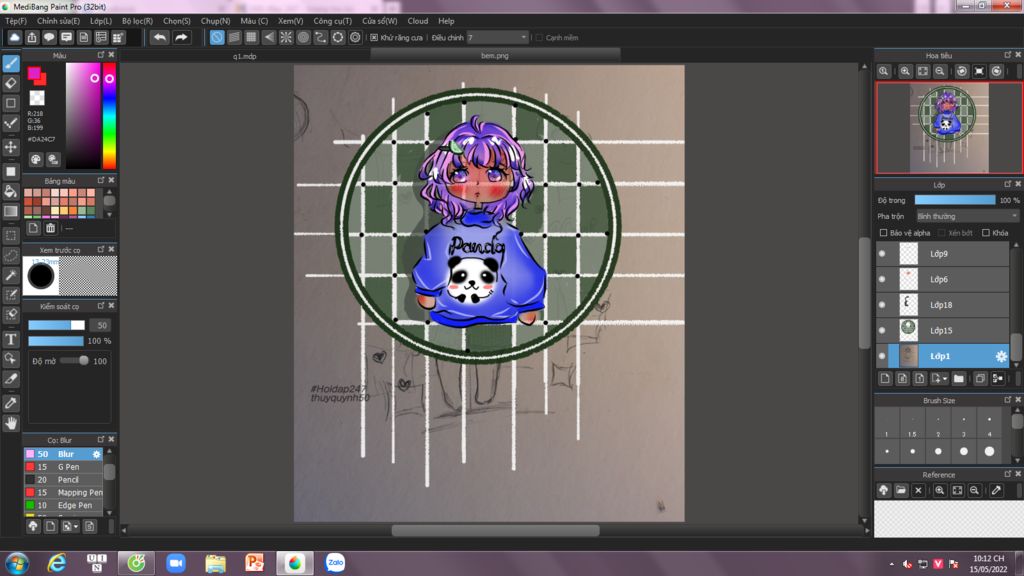The width and height of the screenshot is (1024, 576).
Task: Enable the Khóa lock checkbox
Action: (x=985, y=233)
